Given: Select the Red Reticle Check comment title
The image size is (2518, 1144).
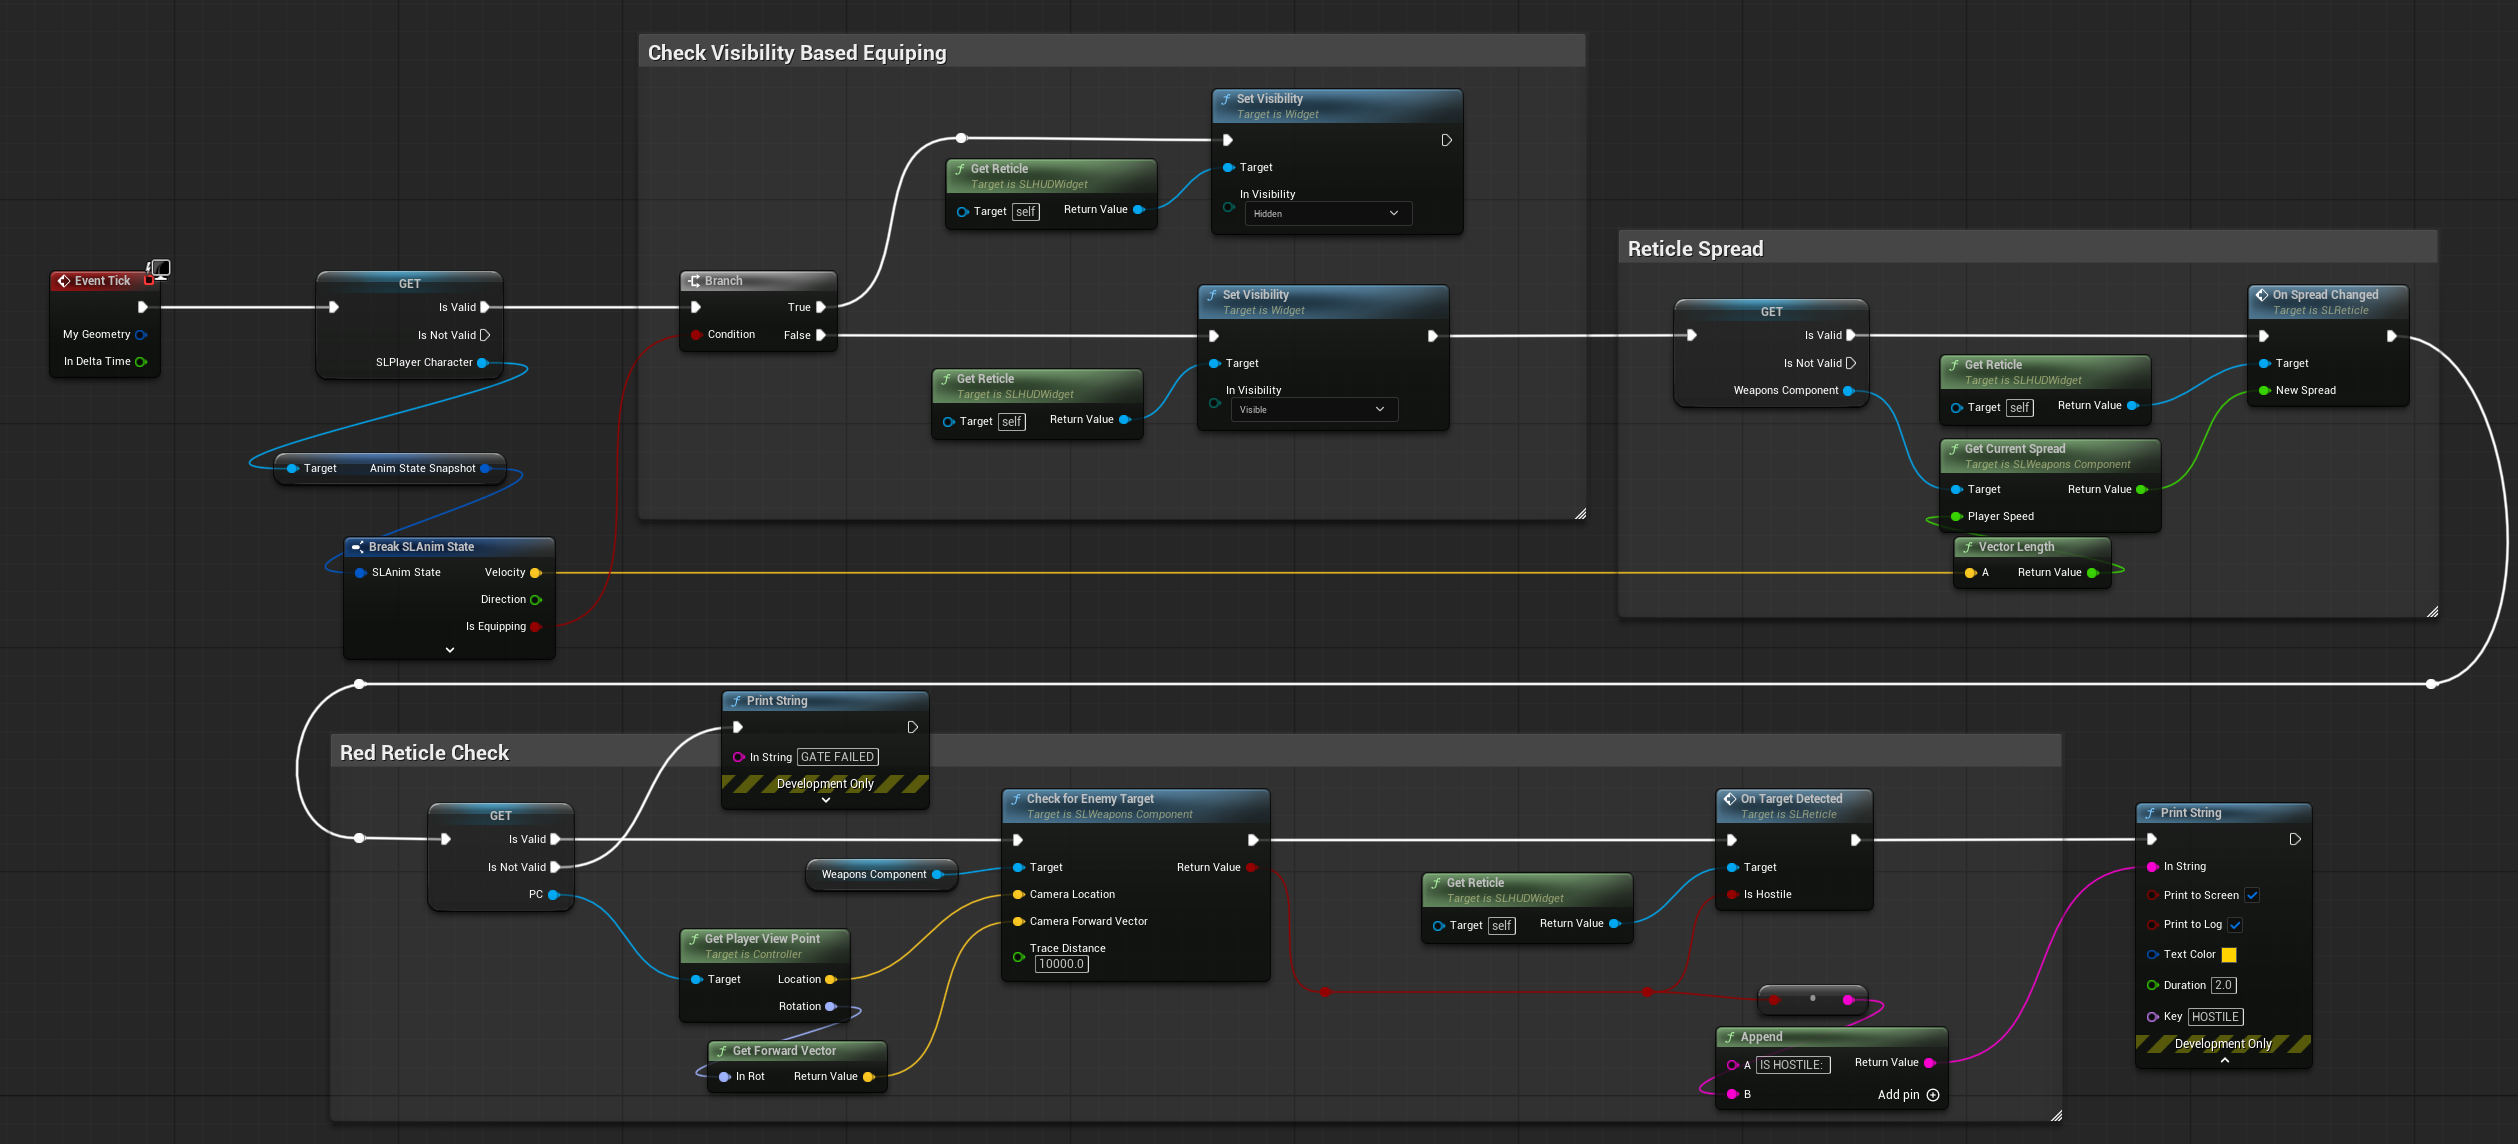Looking at the screenshot, I should click(x=424, y=753).
